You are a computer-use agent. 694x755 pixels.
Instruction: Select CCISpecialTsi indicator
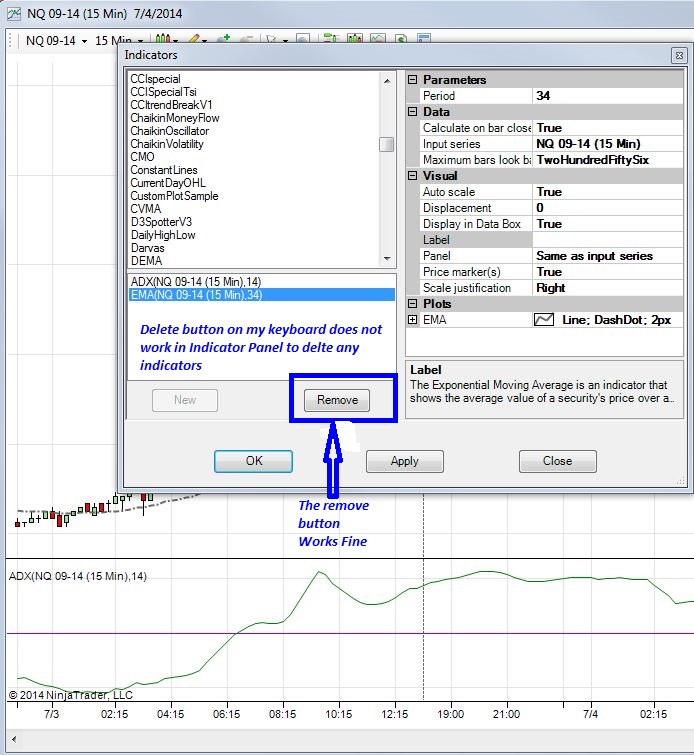[163, 92]
